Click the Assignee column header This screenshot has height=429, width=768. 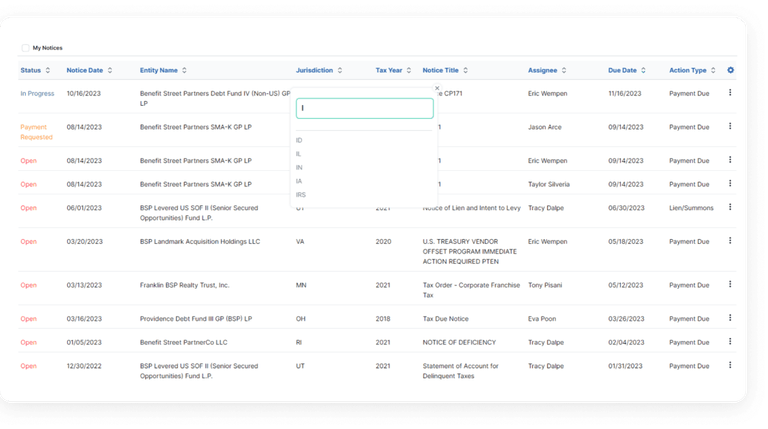point(542,71)
